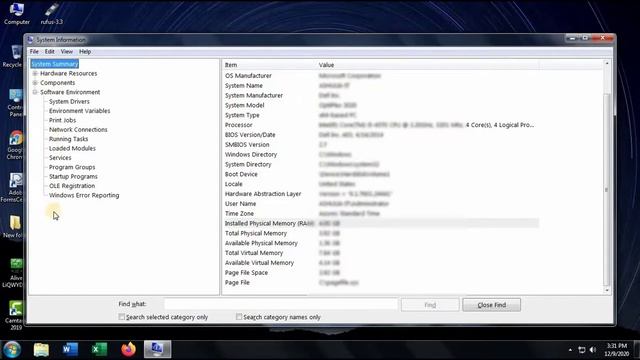640x360 pixels.
Task: Select Software Environment tree label
Action: pyautogui.click(x=70, y=92)
